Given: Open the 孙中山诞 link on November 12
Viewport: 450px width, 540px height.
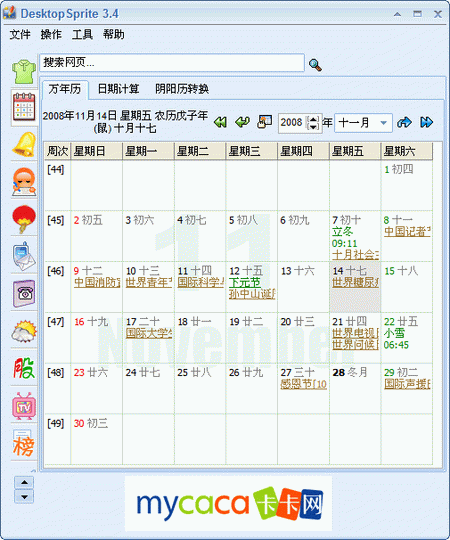Looking at the screenshot, I should [252, 294].
